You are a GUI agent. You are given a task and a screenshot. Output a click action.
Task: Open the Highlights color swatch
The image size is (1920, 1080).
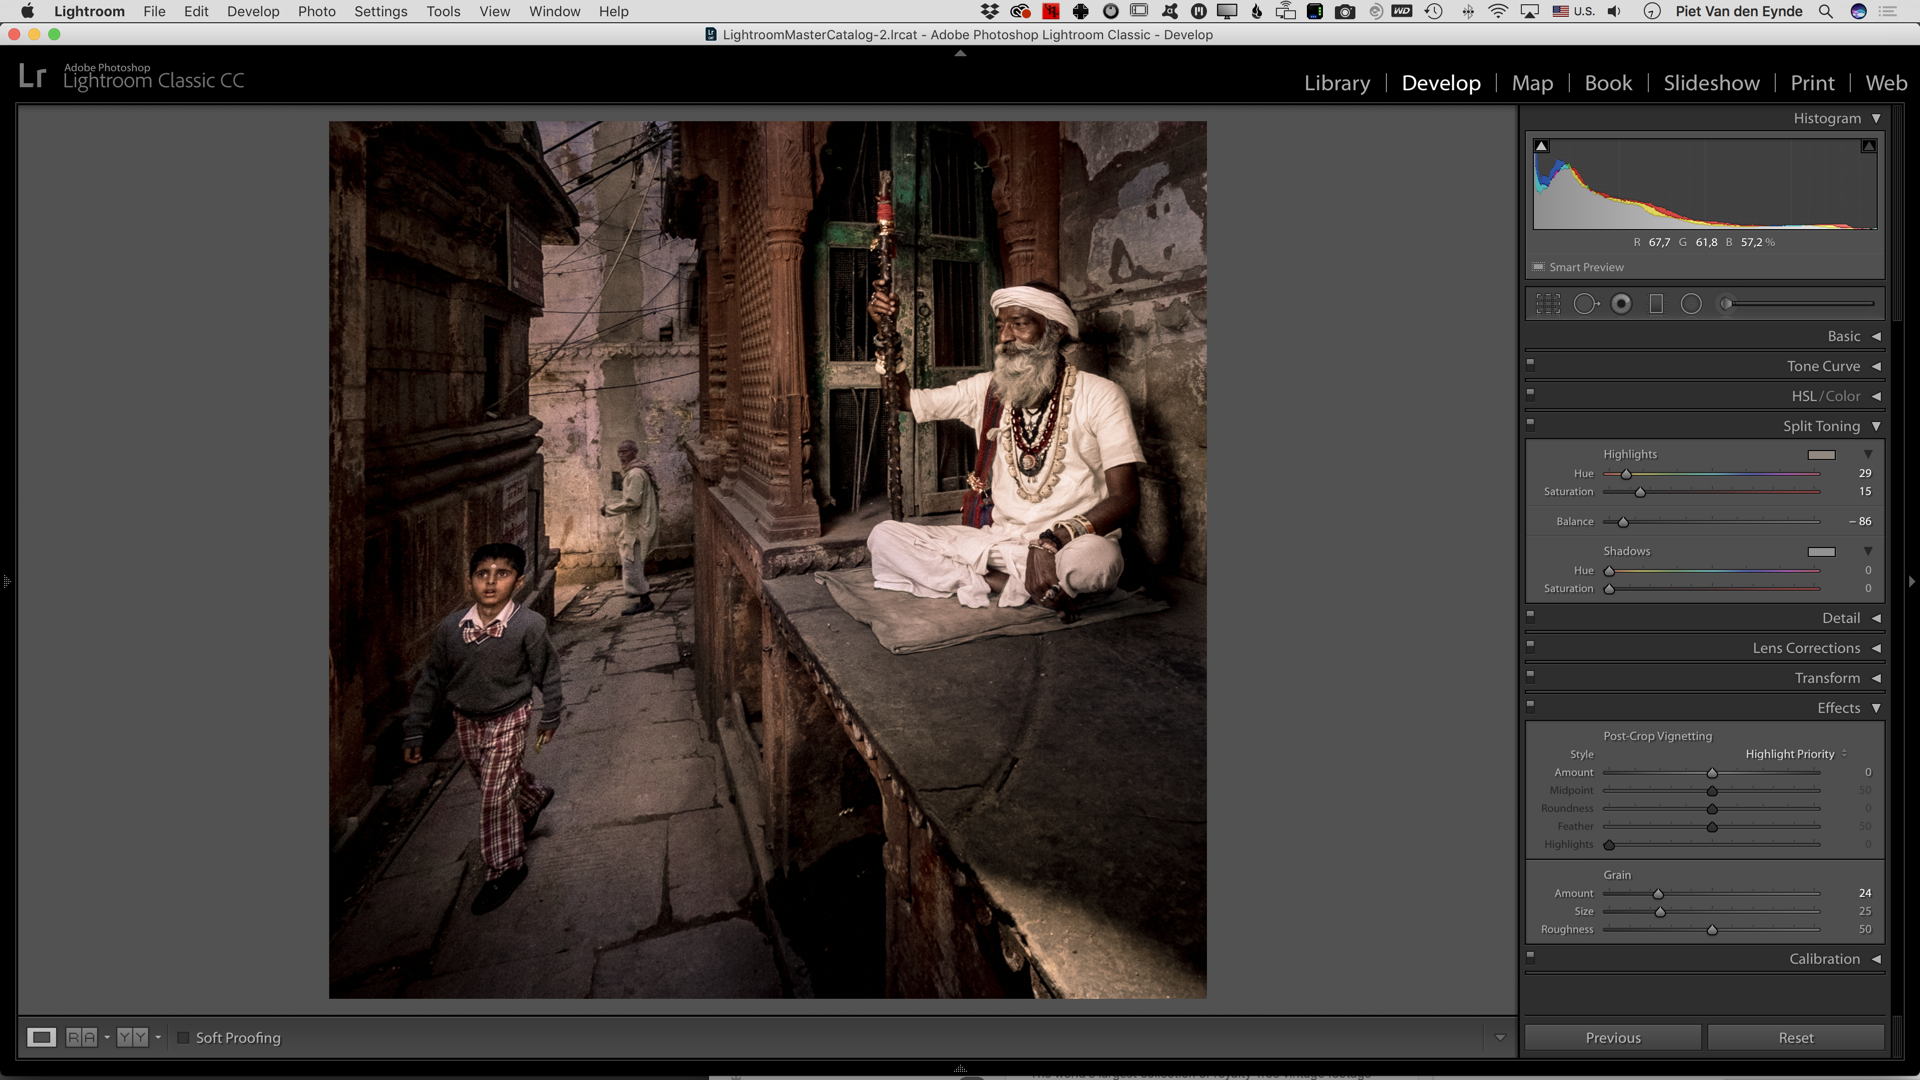pos(1821,455)
